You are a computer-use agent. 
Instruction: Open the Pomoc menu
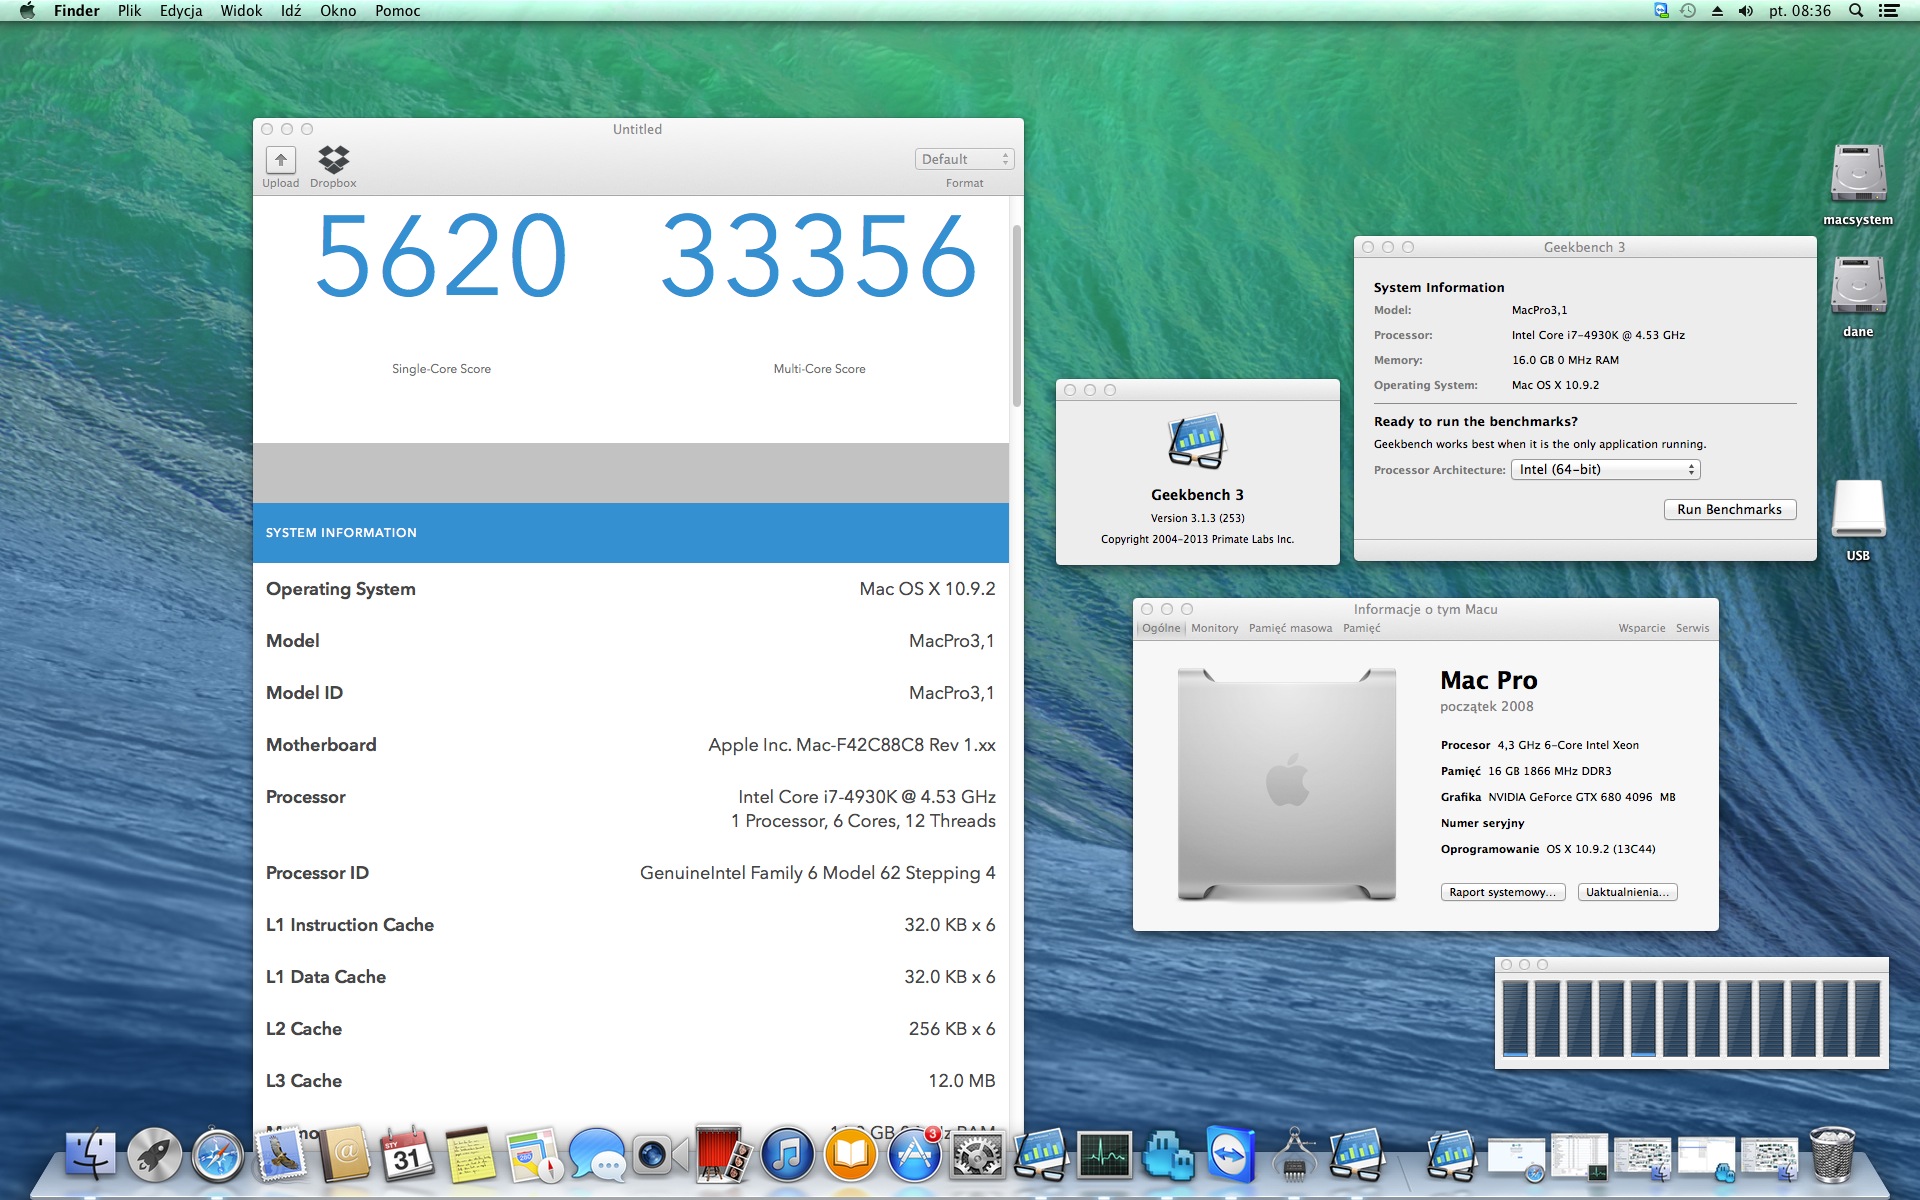click(397, 11)
